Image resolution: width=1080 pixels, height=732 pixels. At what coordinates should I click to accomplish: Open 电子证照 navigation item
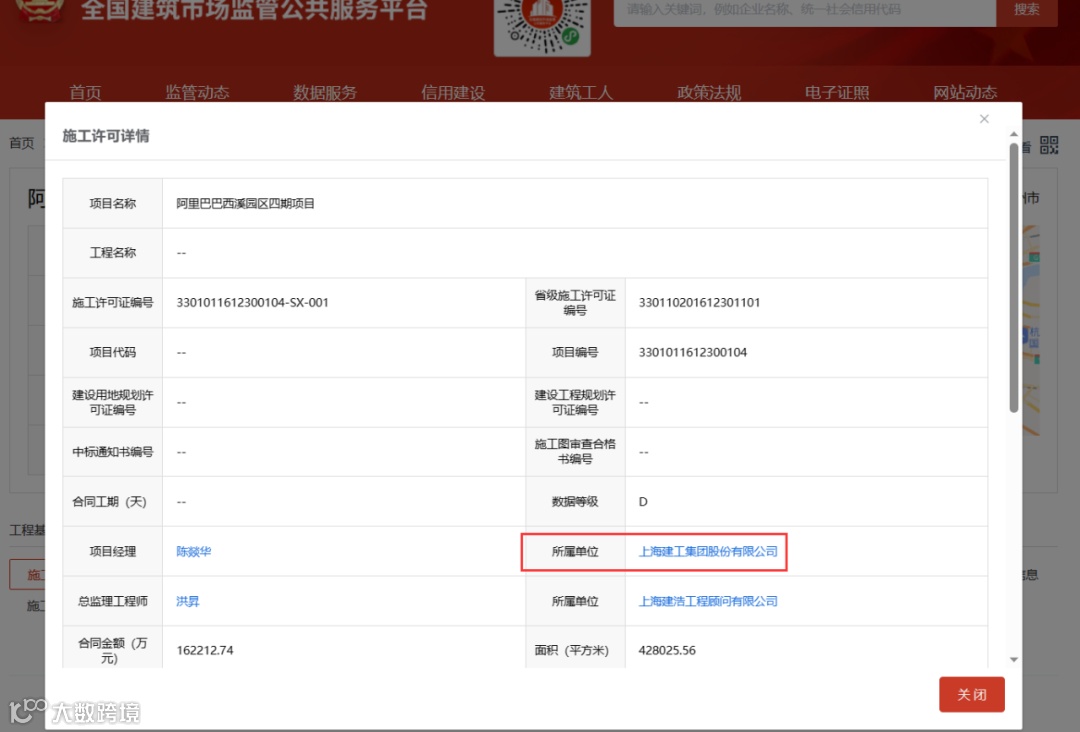point(837,92)
